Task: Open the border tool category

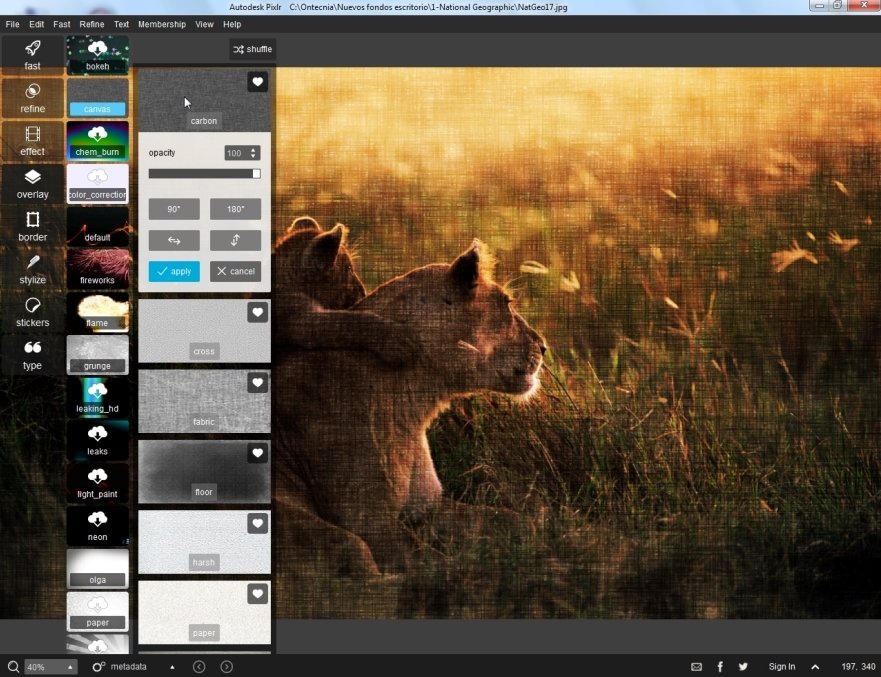Action: click(32, 226)
